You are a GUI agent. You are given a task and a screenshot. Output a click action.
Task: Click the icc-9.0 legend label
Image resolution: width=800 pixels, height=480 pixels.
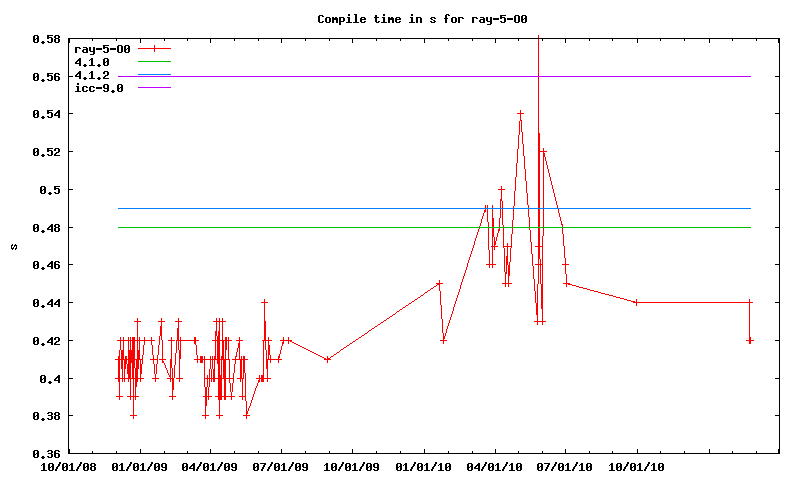(99, 87)
